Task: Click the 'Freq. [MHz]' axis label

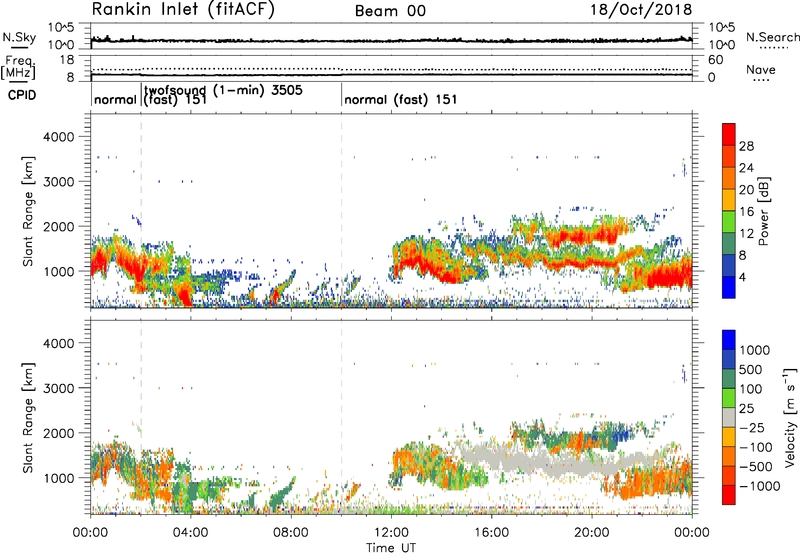Action: 18,67
